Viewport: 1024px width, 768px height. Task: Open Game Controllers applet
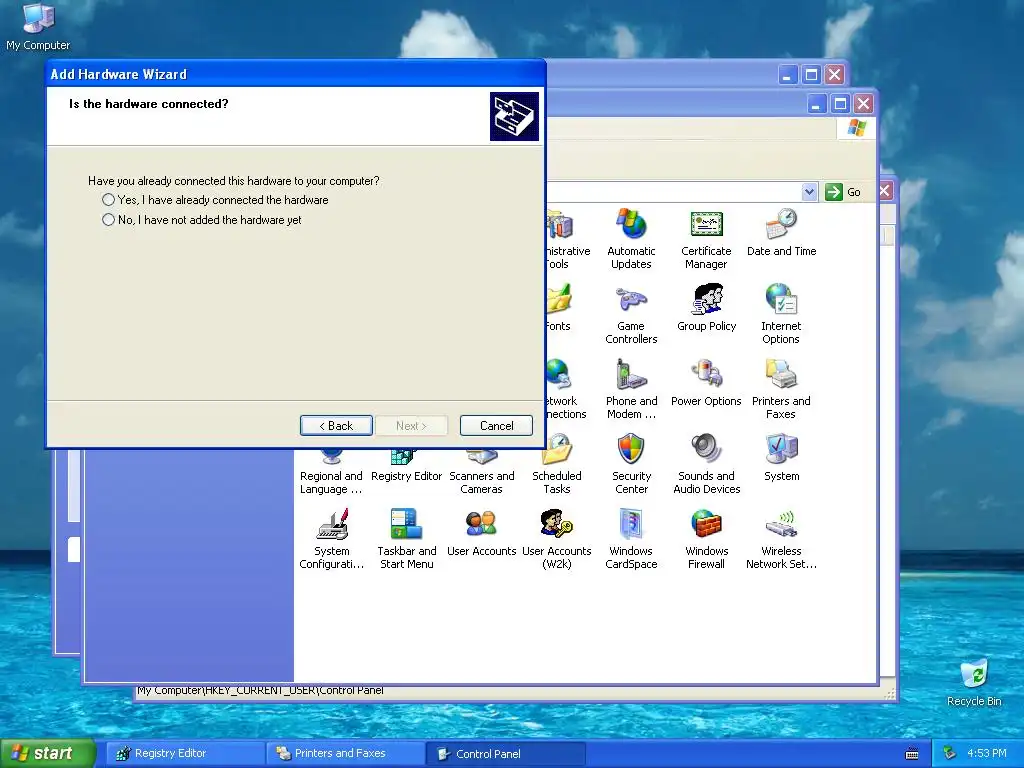(x=631, y=314)
